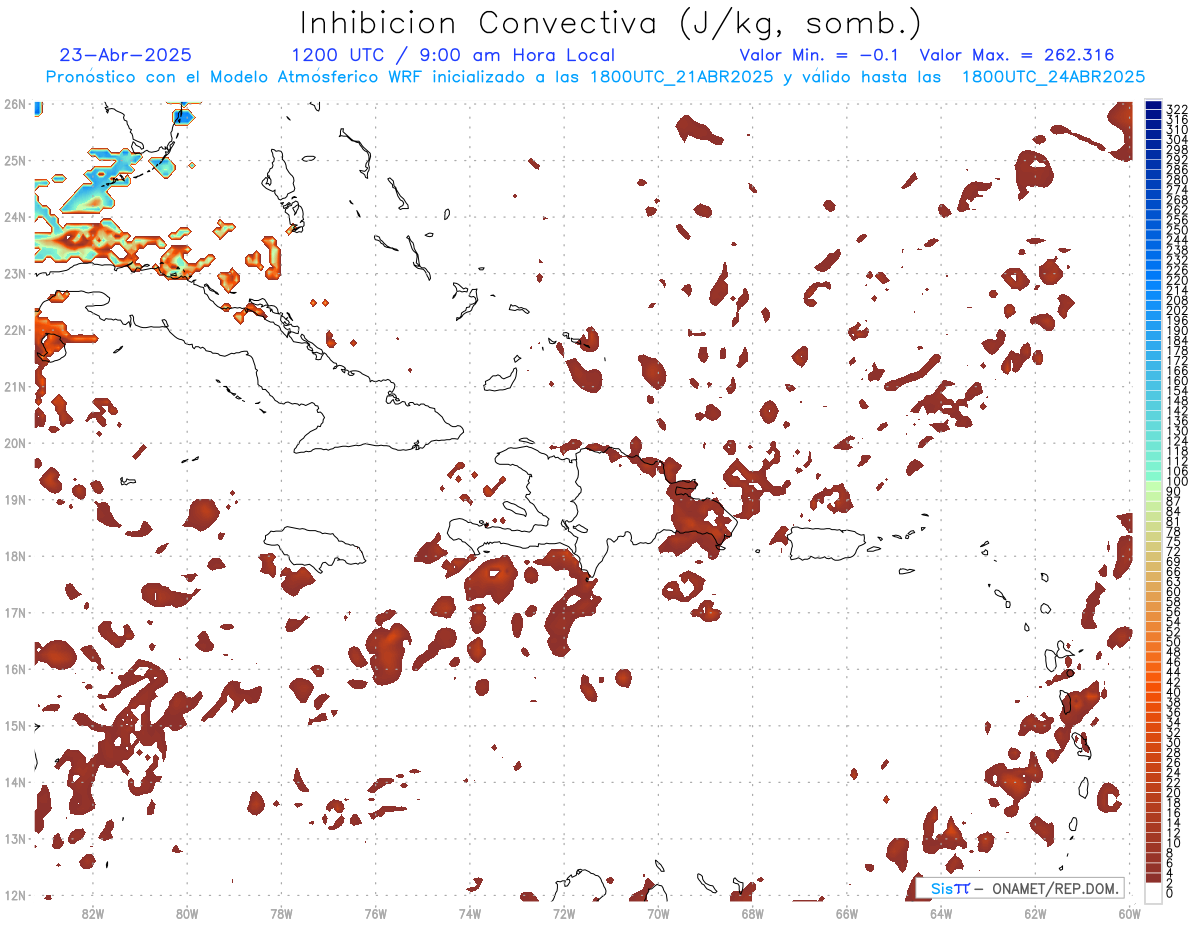Click the 'Valor Max. = 262.316' readout
The width and height of the screenshot is (1200, 927).
coord(1017,56)
